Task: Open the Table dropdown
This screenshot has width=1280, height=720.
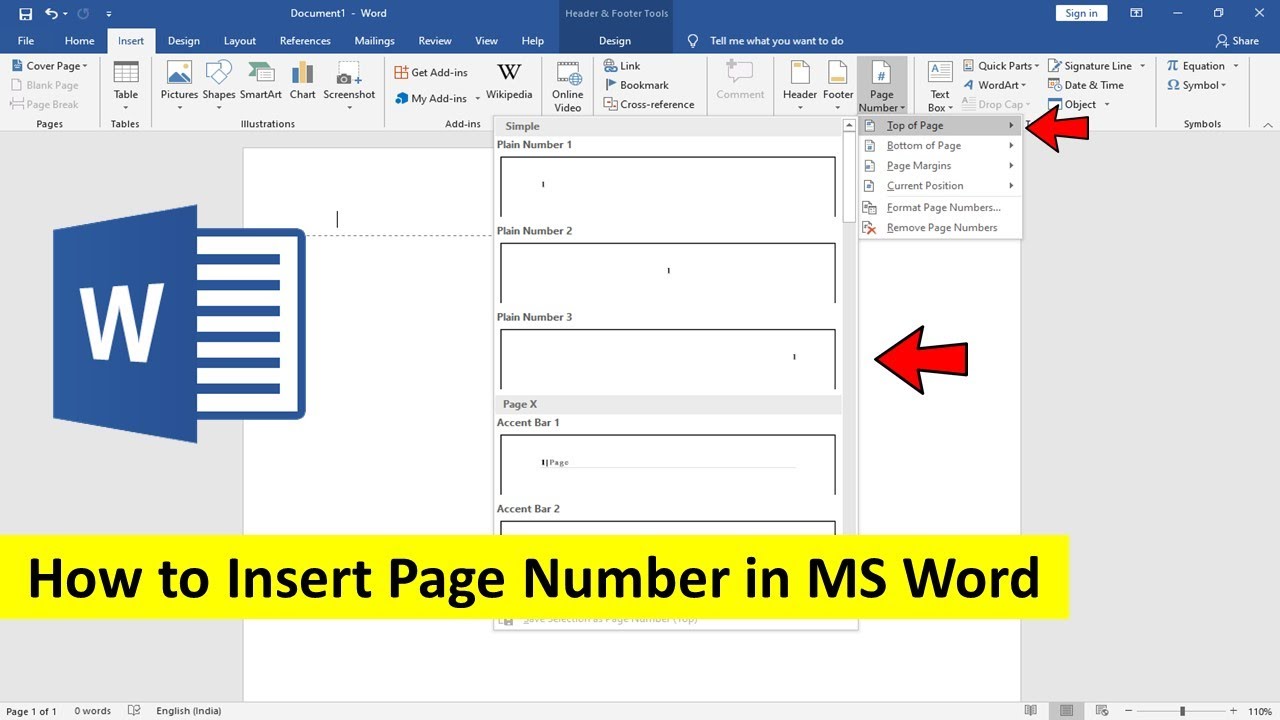Action: 126,84
